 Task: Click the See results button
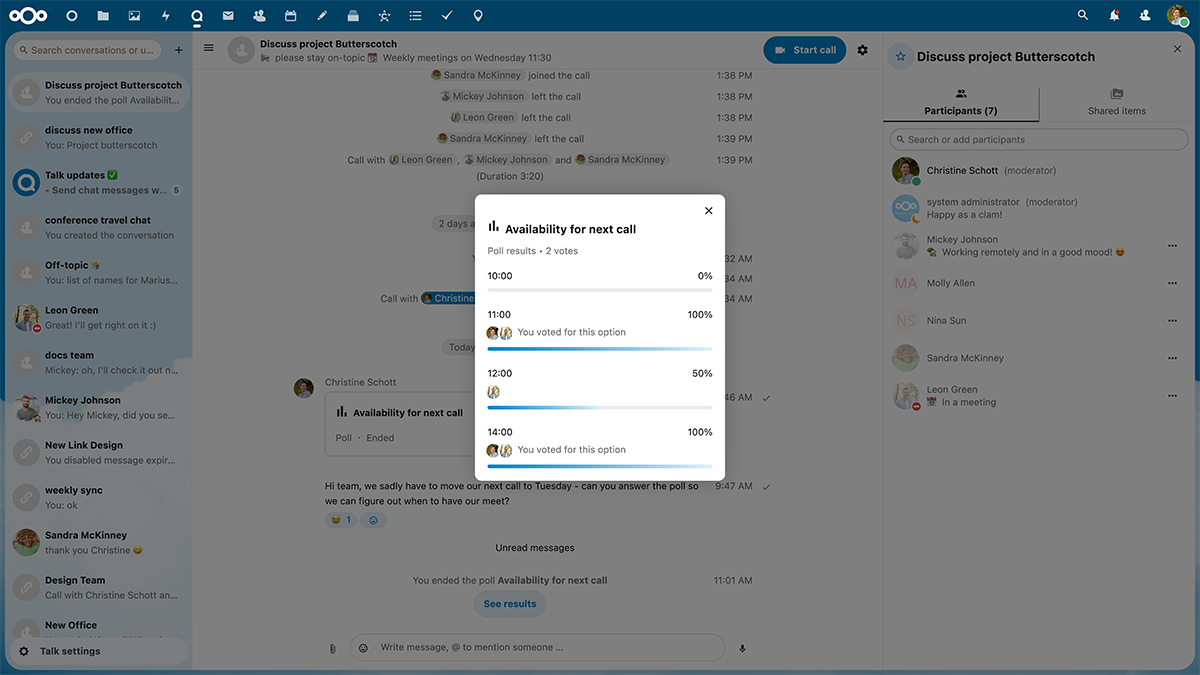point(510,604)
